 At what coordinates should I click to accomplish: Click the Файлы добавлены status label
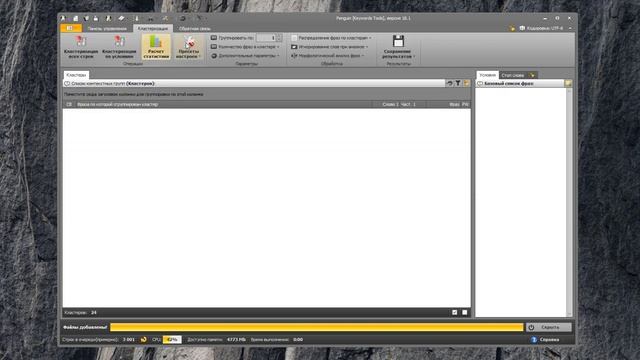pyautogui.click(x=85, y=327)
